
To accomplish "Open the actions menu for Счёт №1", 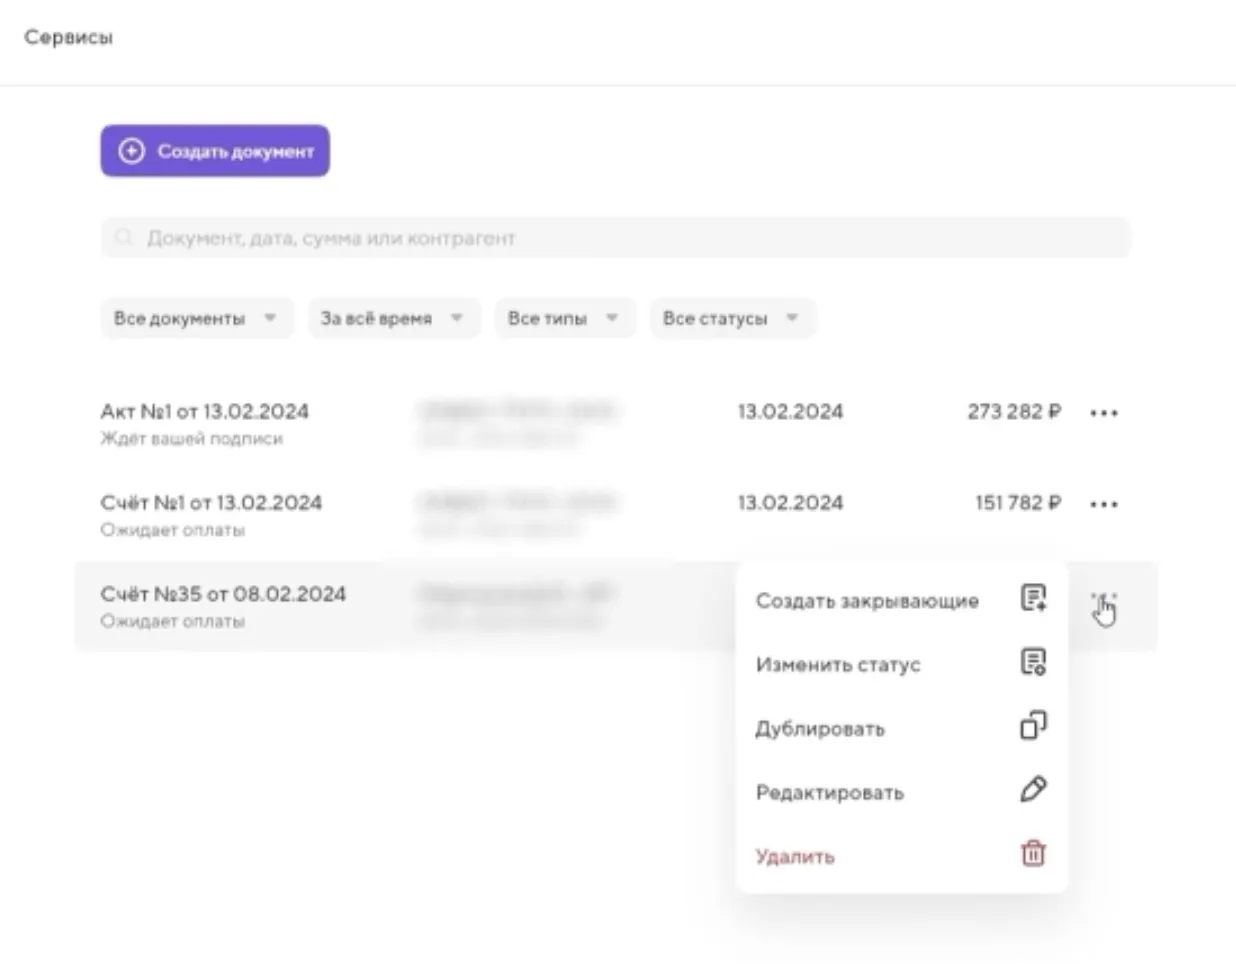I will pos(1103,503).
